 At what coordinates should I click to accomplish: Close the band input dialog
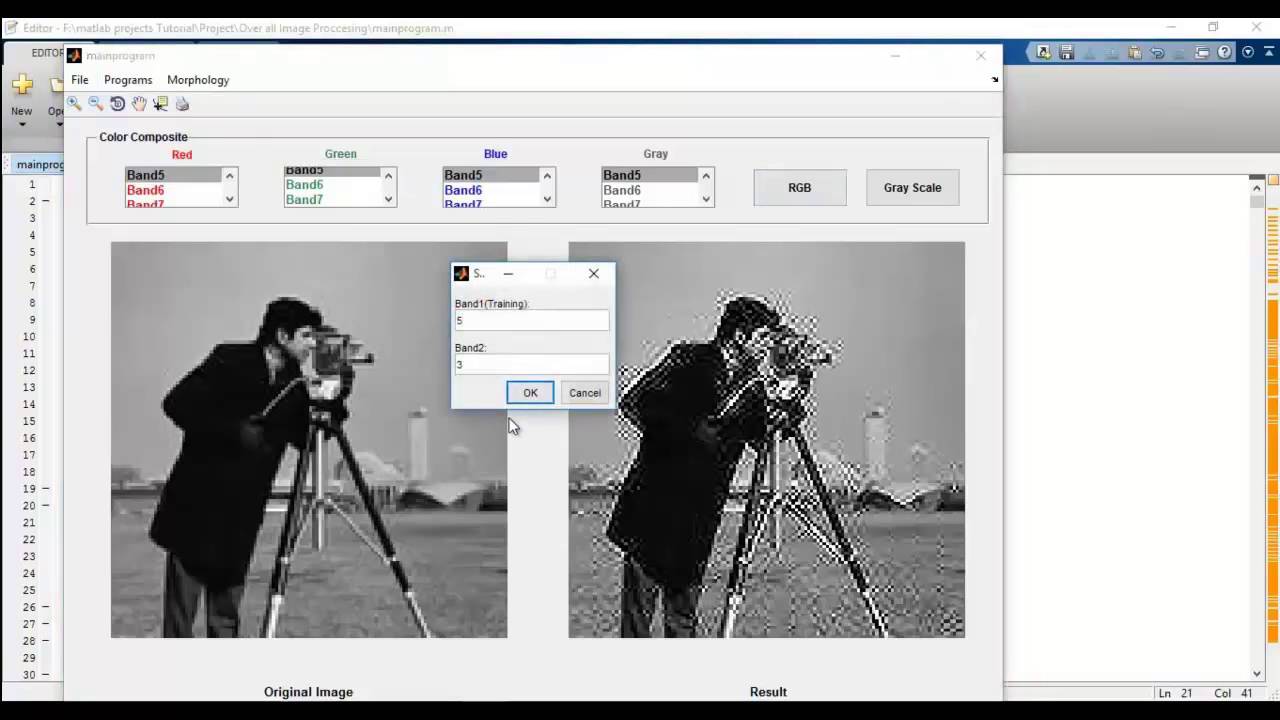[594, 273]
